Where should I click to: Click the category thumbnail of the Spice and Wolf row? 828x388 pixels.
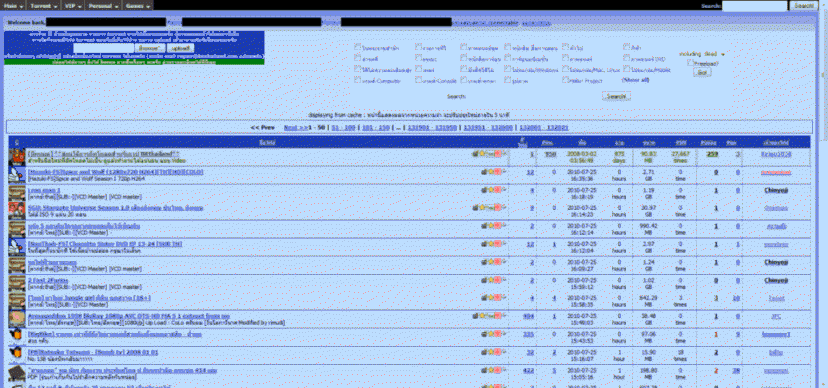[x=17, y=175]
